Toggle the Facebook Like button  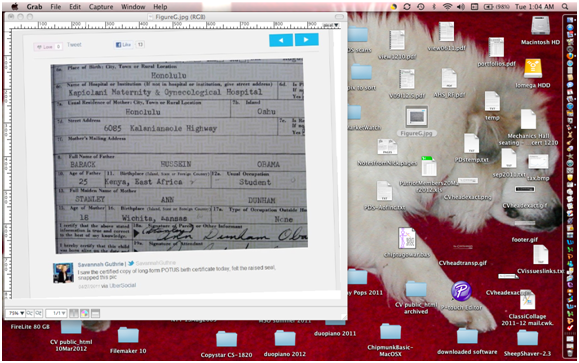coord(123,45)
